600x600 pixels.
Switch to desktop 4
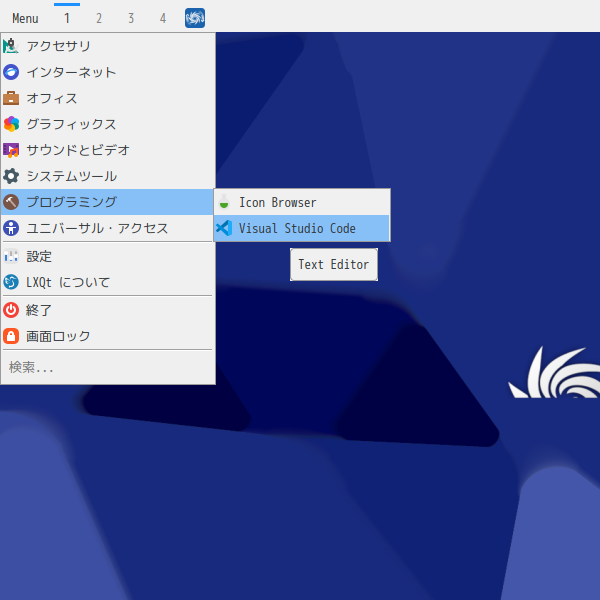[x=163, y=18]
